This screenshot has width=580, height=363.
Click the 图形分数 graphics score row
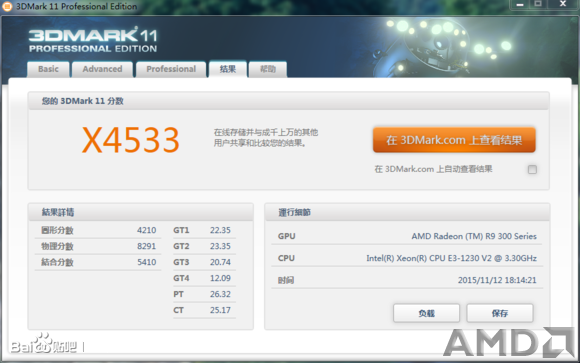pyautogui.click(x=98, y=230)
